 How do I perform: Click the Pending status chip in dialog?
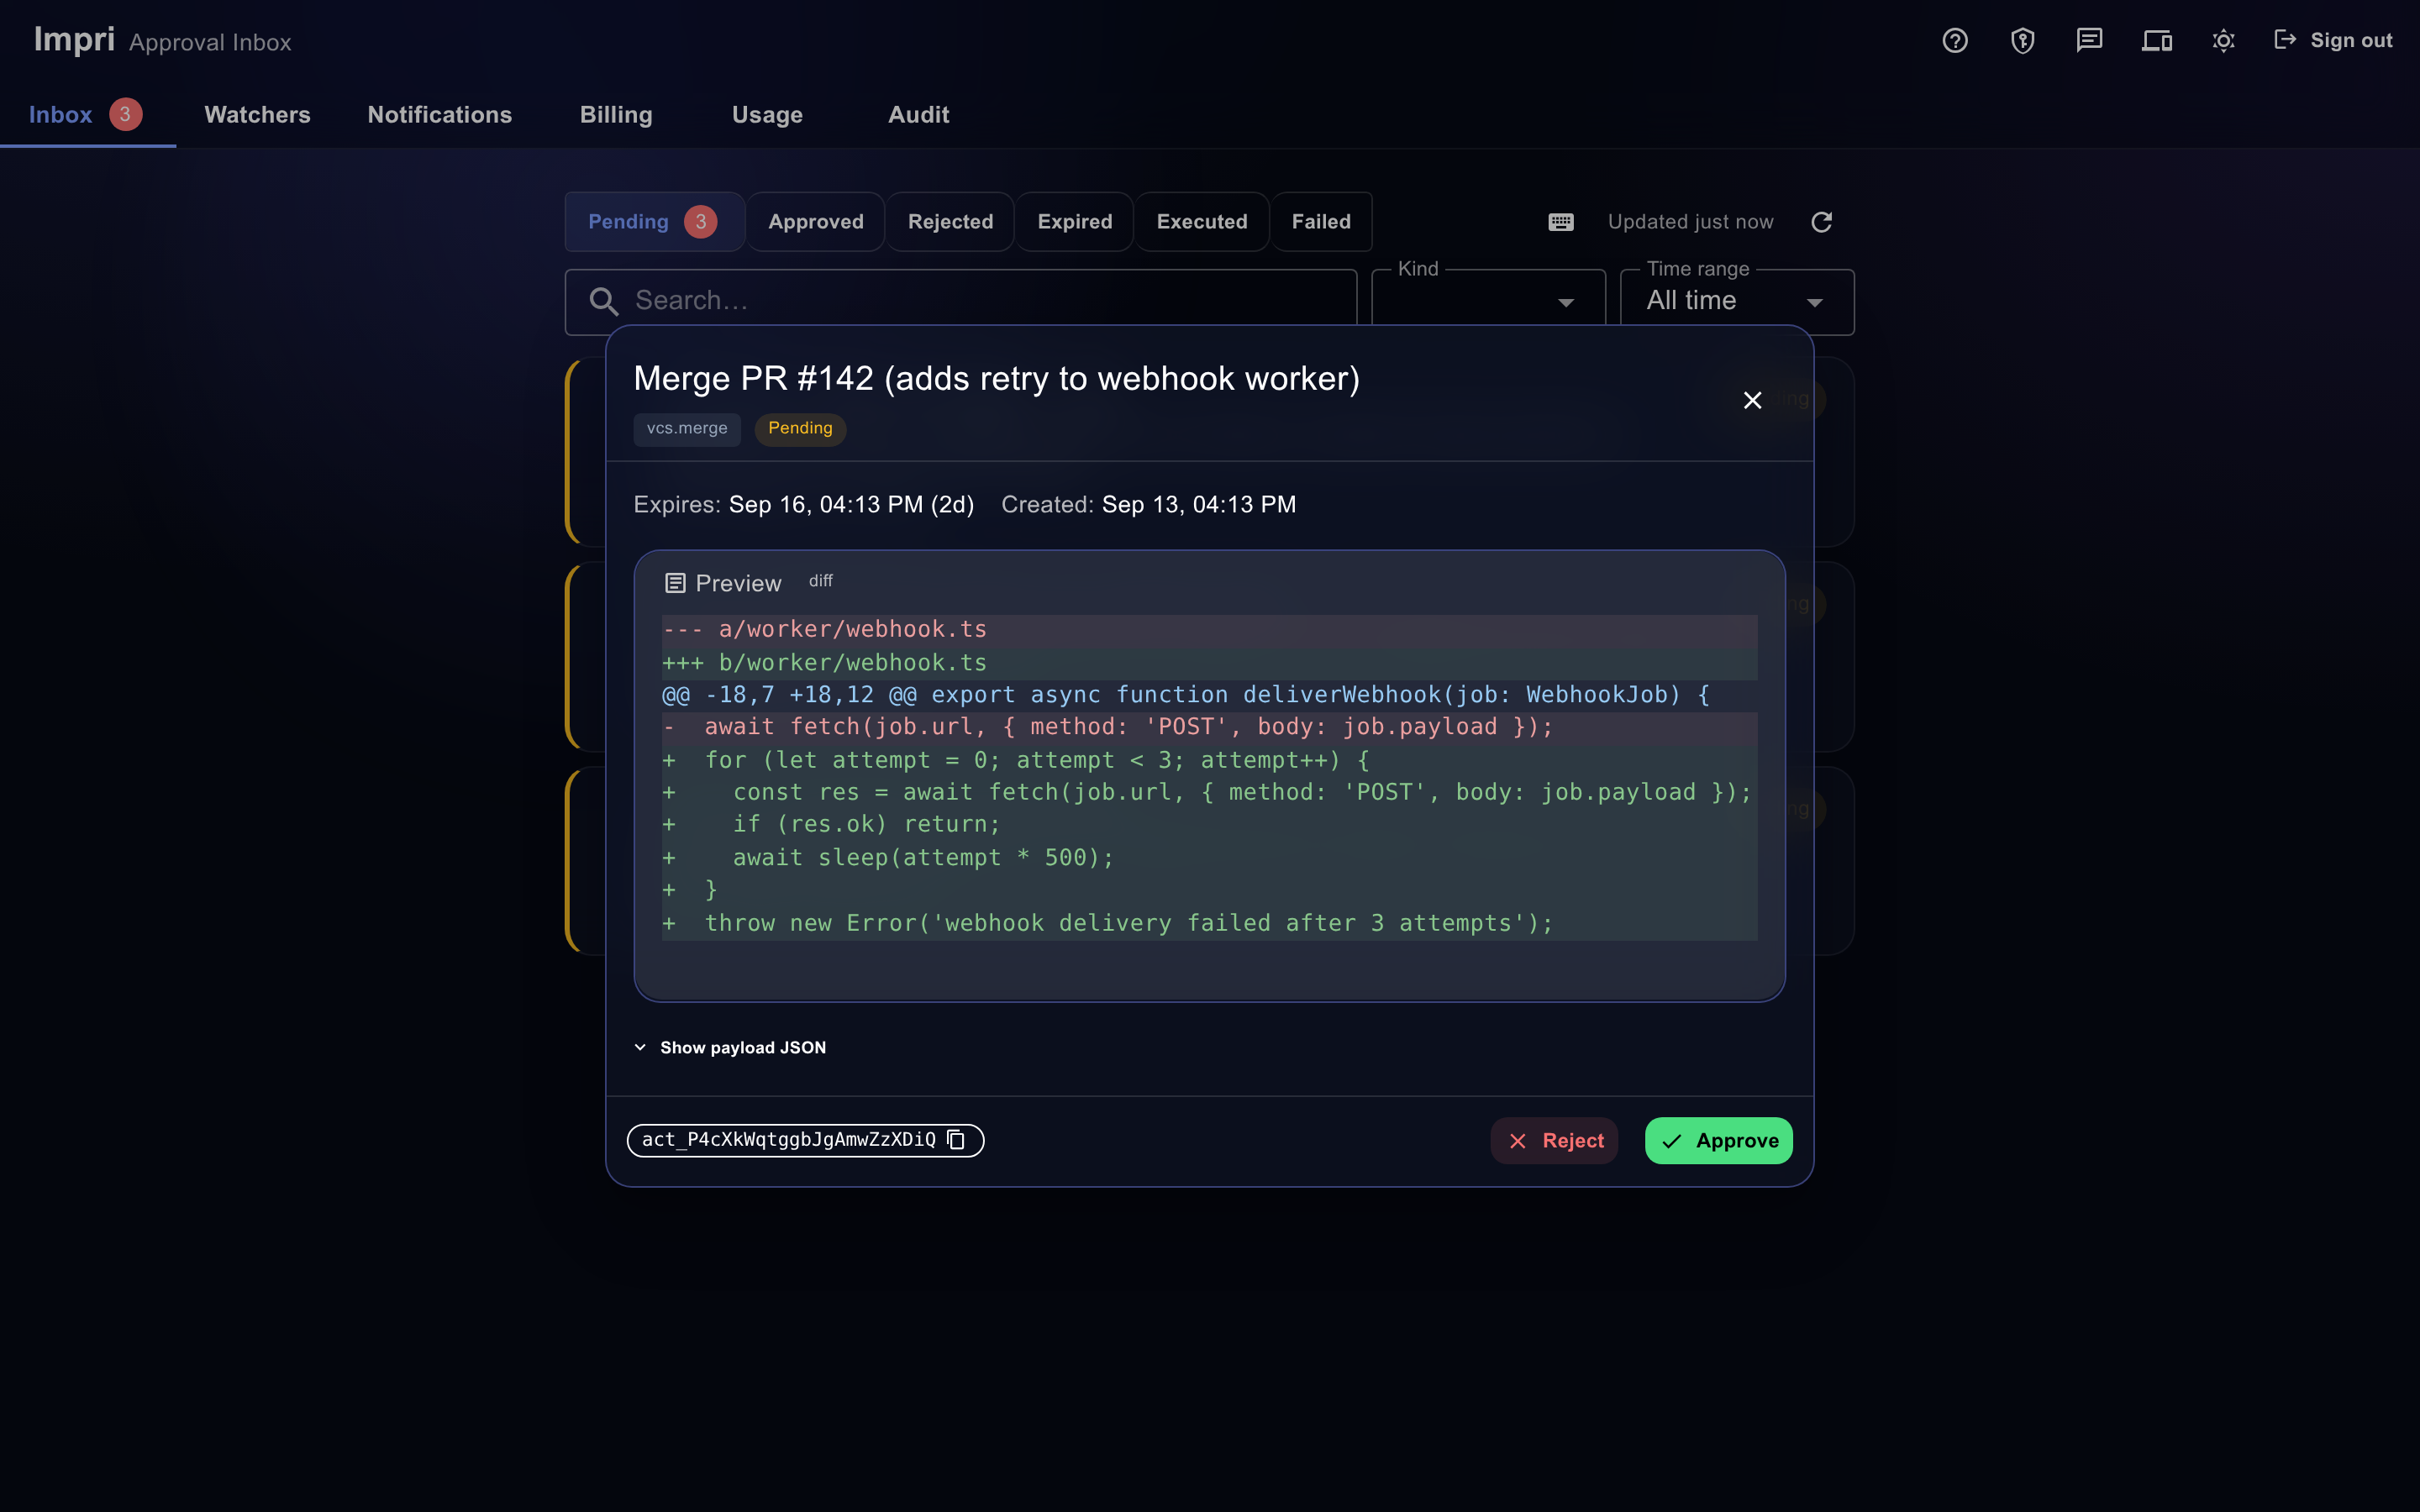coord(800,428)
